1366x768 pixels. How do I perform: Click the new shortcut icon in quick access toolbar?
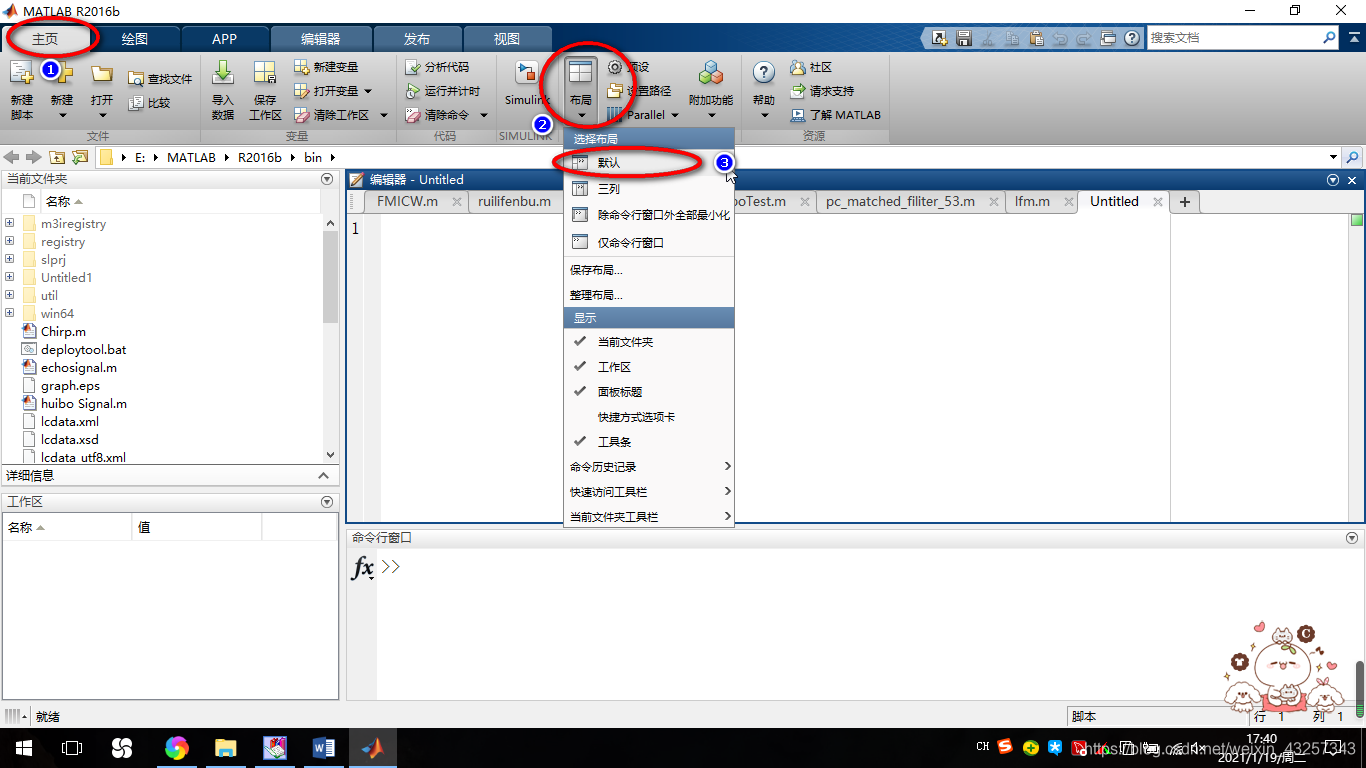click(x=939, y=38)
